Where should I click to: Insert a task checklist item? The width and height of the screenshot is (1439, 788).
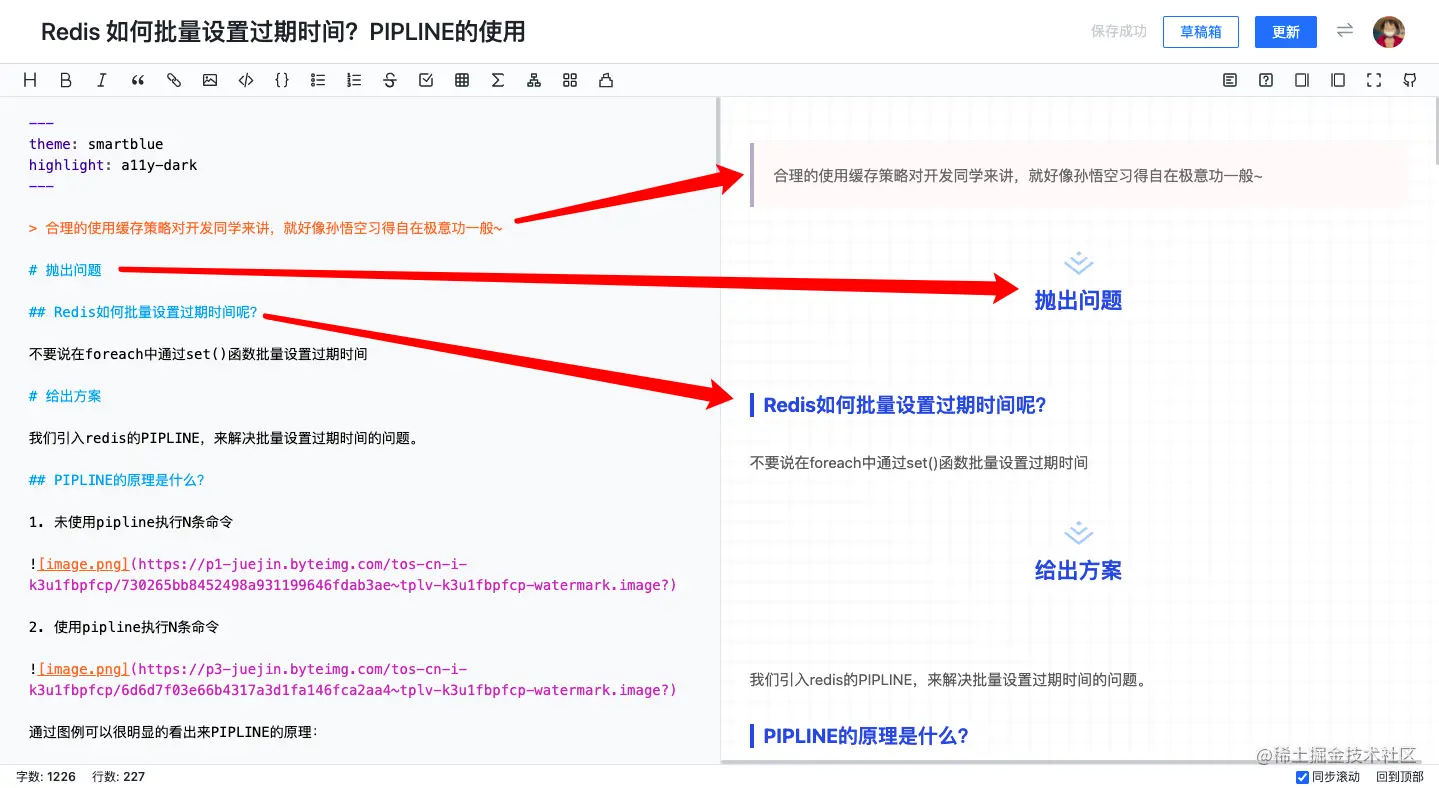(426, 81)
